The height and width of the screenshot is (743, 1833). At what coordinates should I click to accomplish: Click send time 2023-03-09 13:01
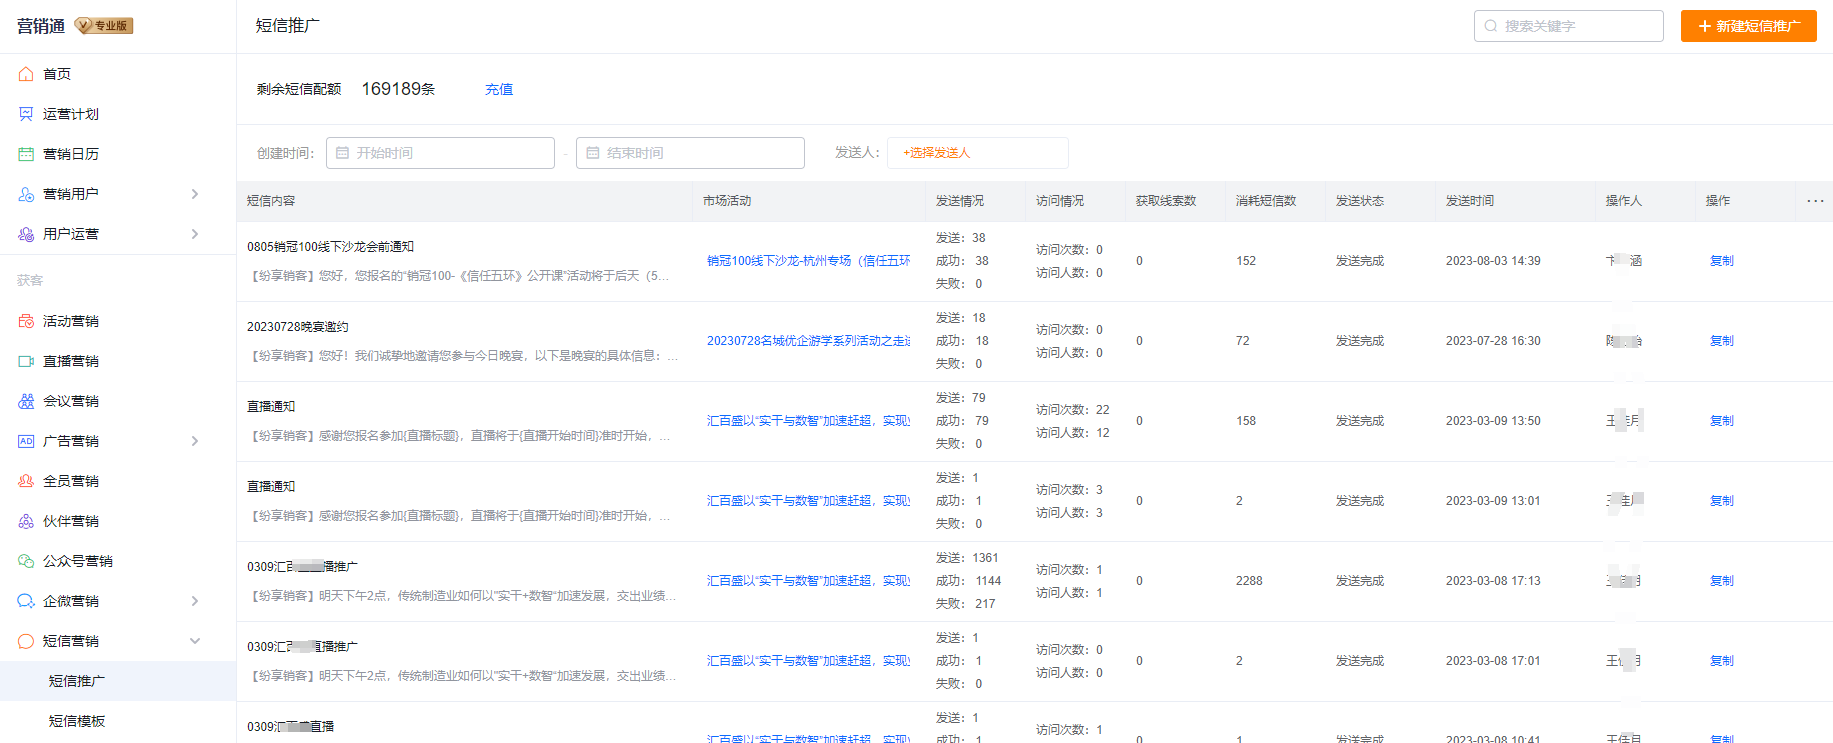pyautogui.click(x=1492, y=501)
